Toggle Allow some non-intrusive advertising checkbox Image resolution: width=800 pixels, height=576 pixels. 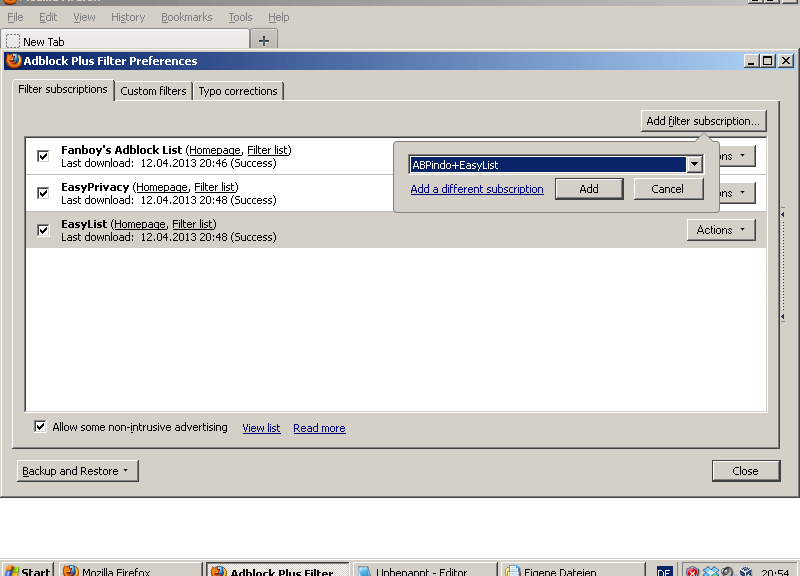point(40,427)
